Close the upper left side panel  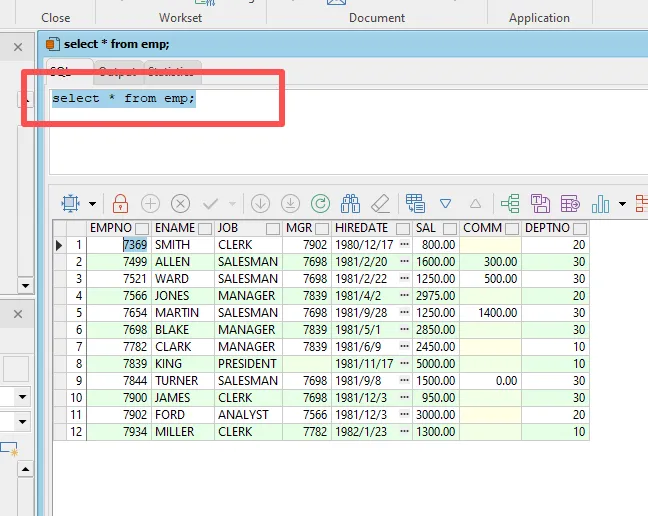click(18, 47)
